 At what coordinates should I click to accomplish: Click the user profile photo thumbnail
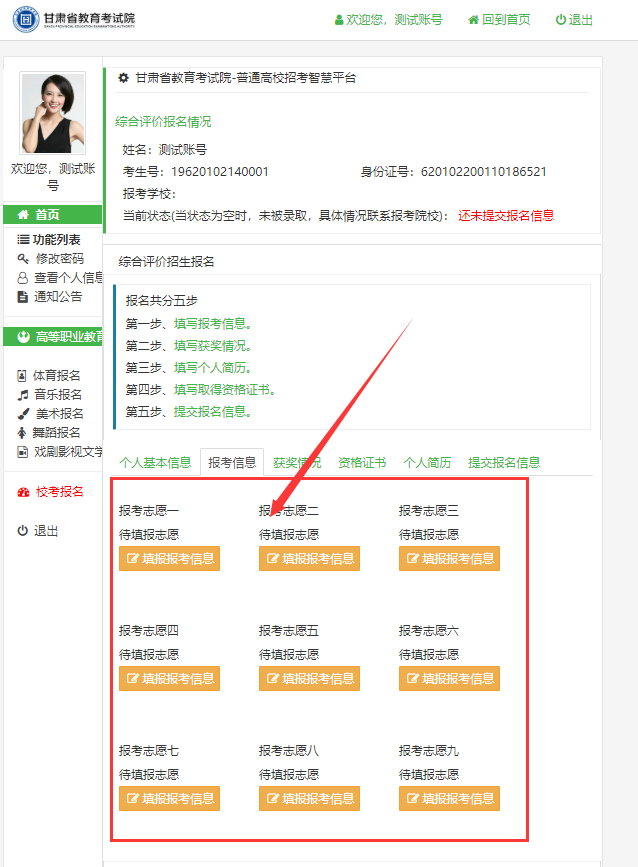(x=53, y=113)
